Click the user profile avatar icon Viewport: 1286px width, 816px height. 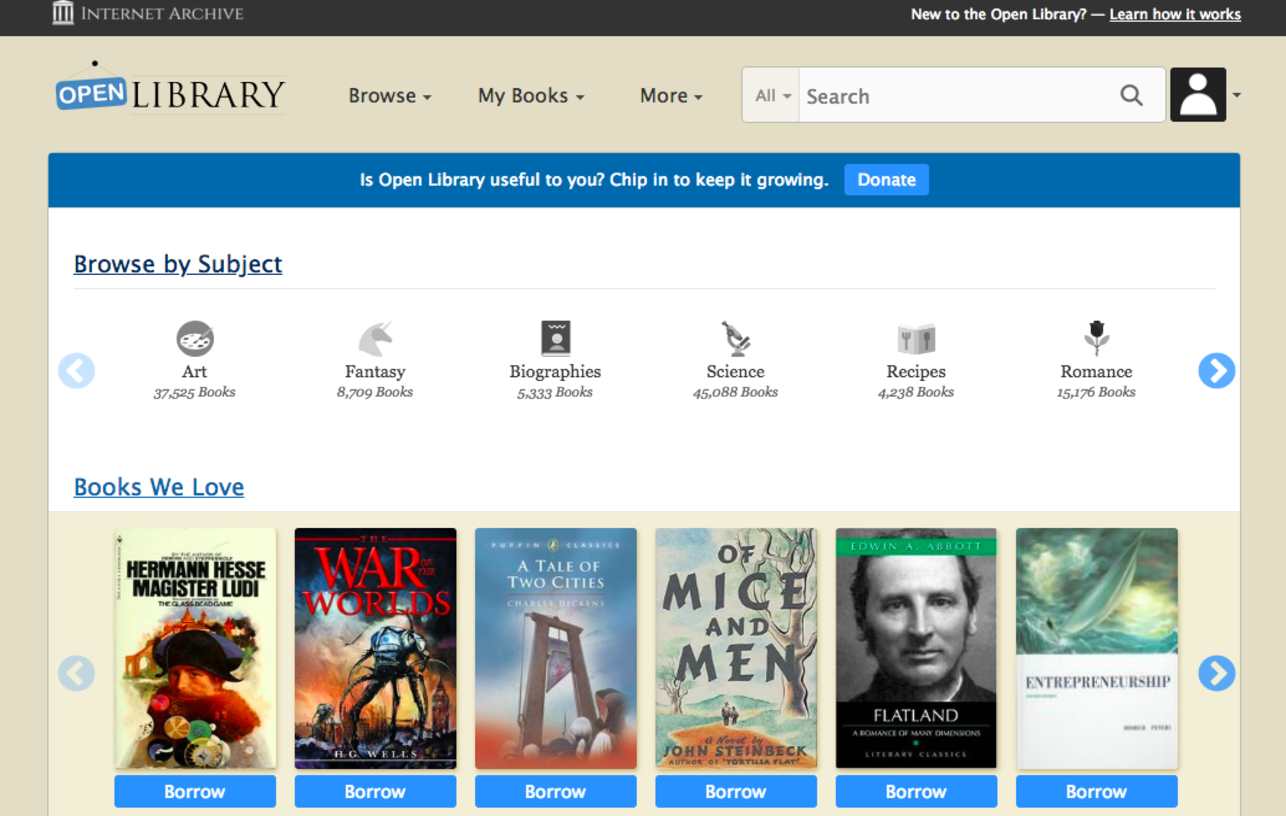point(1198,95)
